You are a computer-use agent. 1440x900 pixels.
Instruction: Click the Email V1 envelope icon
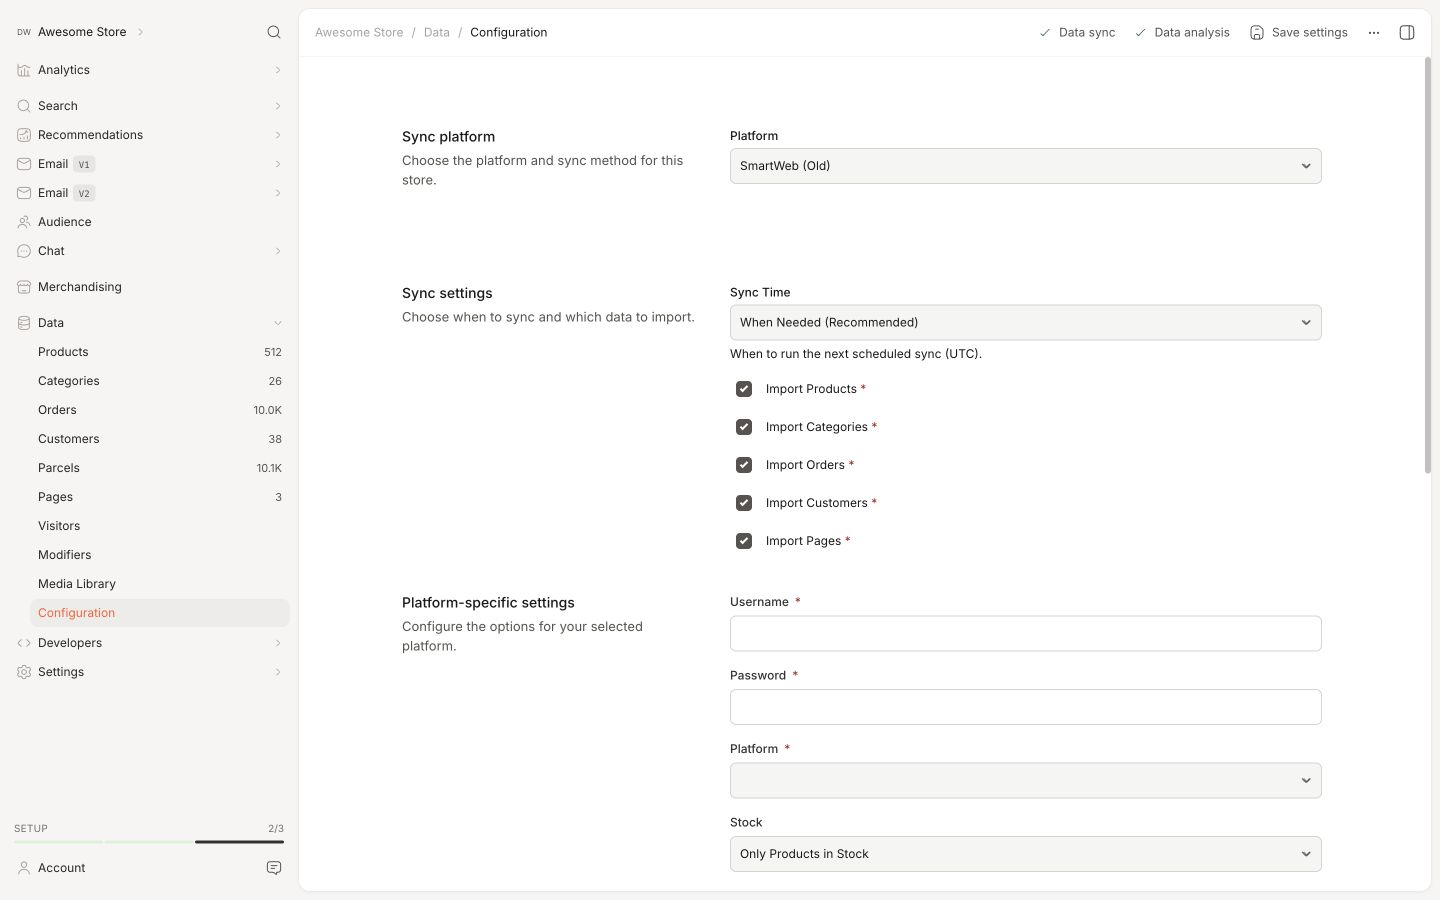tap(24, 164)
